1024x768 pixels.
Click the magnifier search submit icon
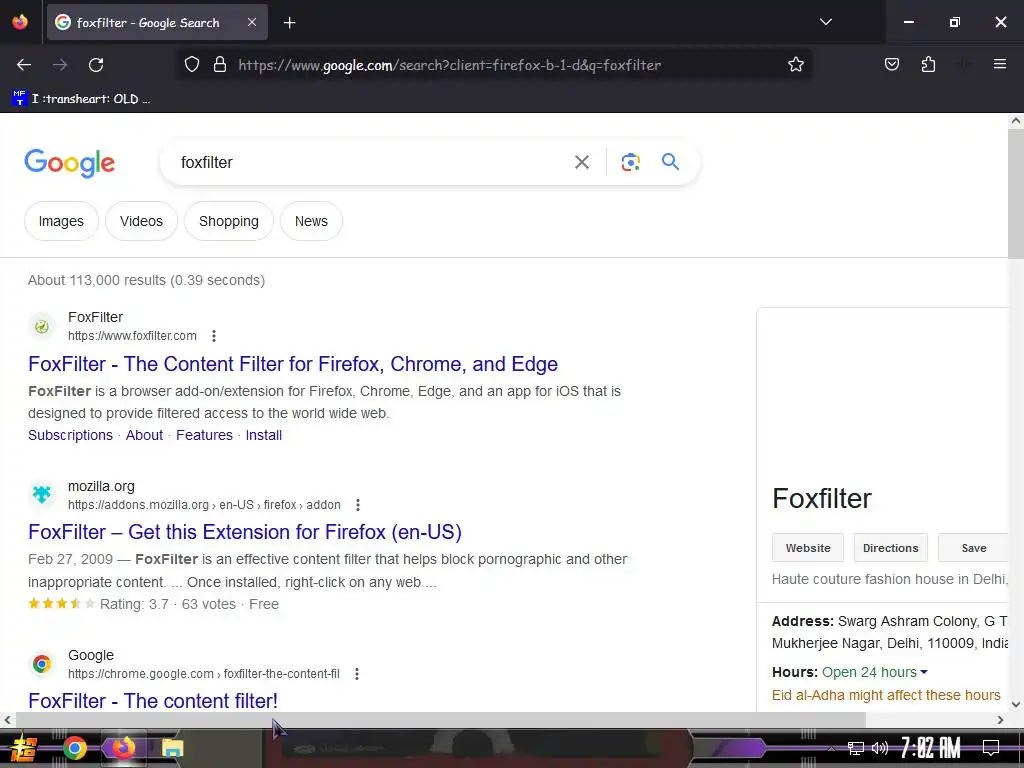(670, 161)
